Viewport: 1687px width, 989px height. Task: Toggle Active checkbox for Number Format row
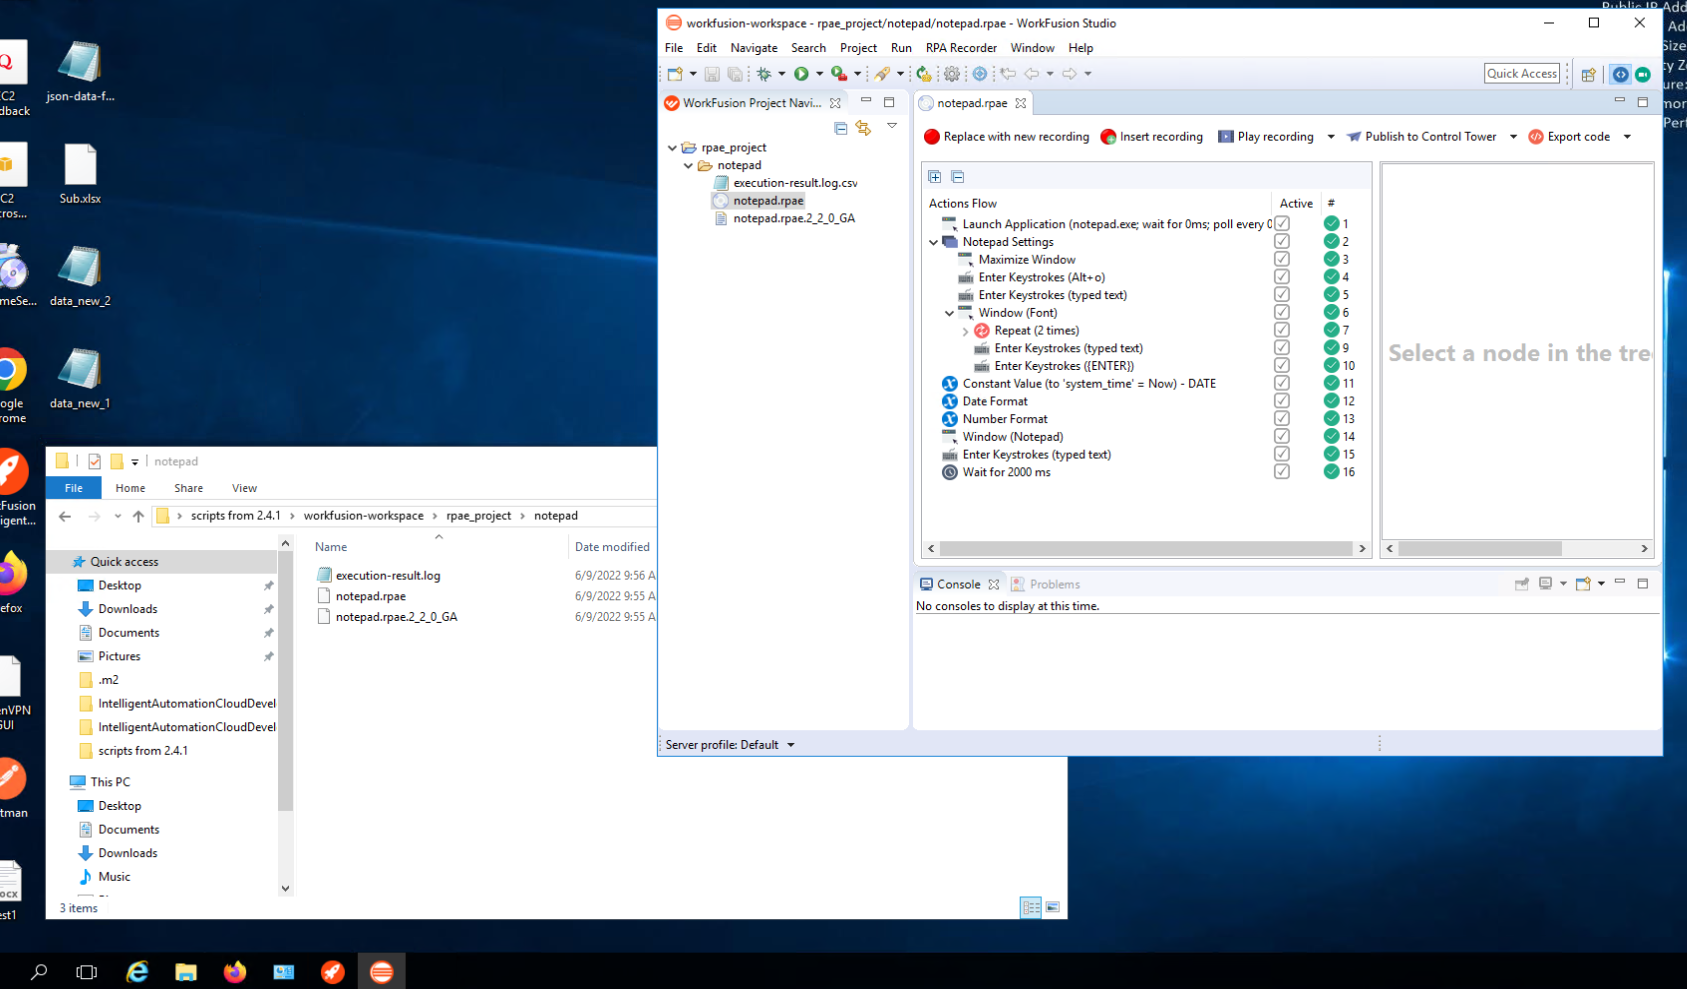click(1282, 419)
